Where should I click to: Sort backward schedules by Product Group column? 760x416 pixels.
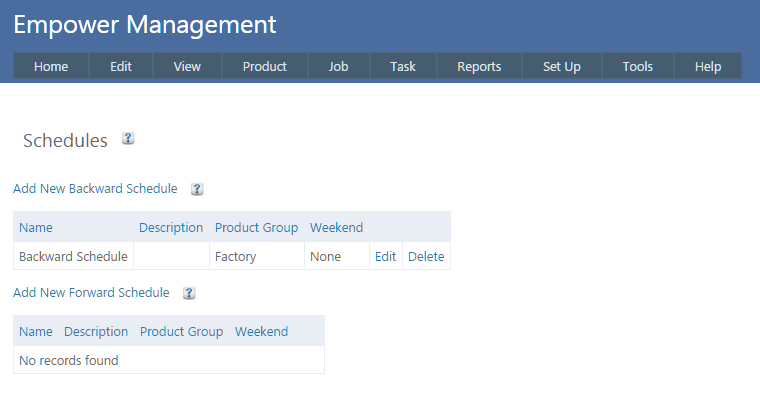256,227
